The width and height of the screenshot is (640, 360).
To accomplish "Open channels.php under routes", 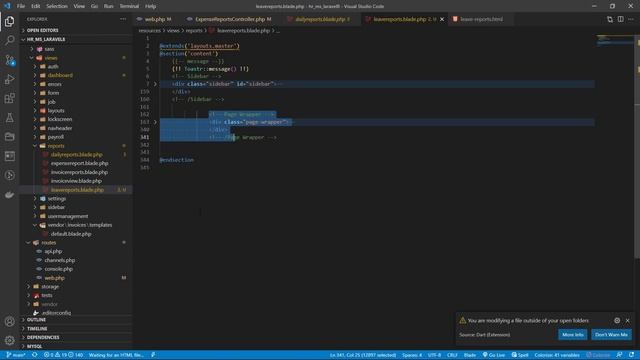I will (x=60, y=260).
